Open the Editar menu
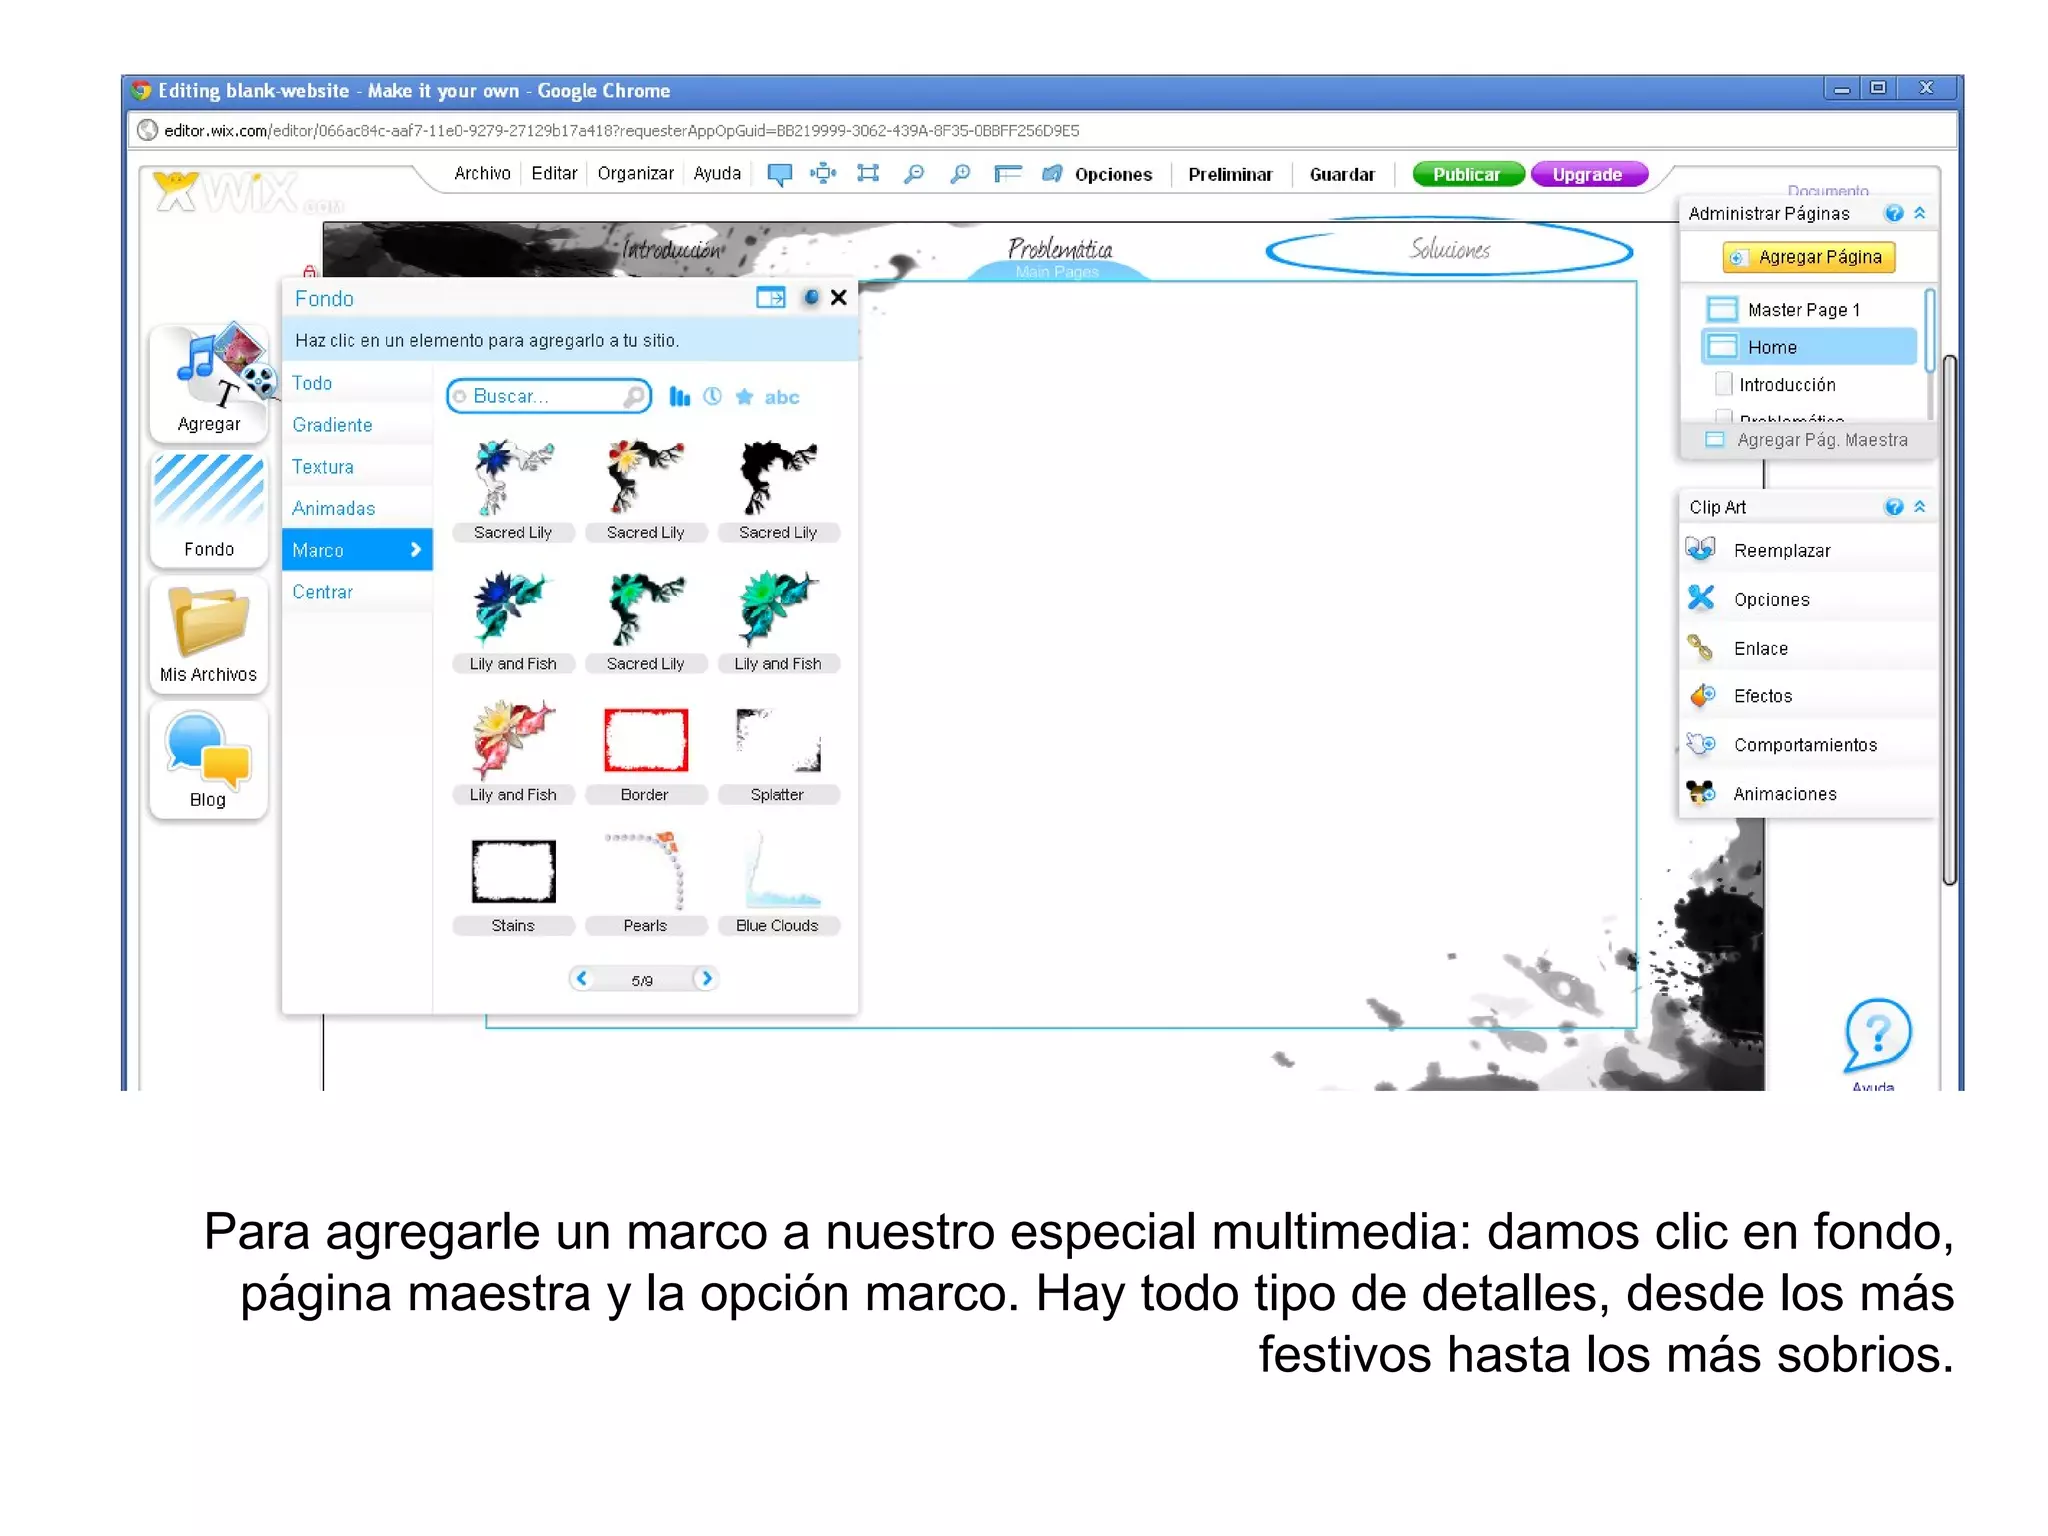Image resolution: width=2048 pixels, height=1536 pixels. click(x=554, y=173)
